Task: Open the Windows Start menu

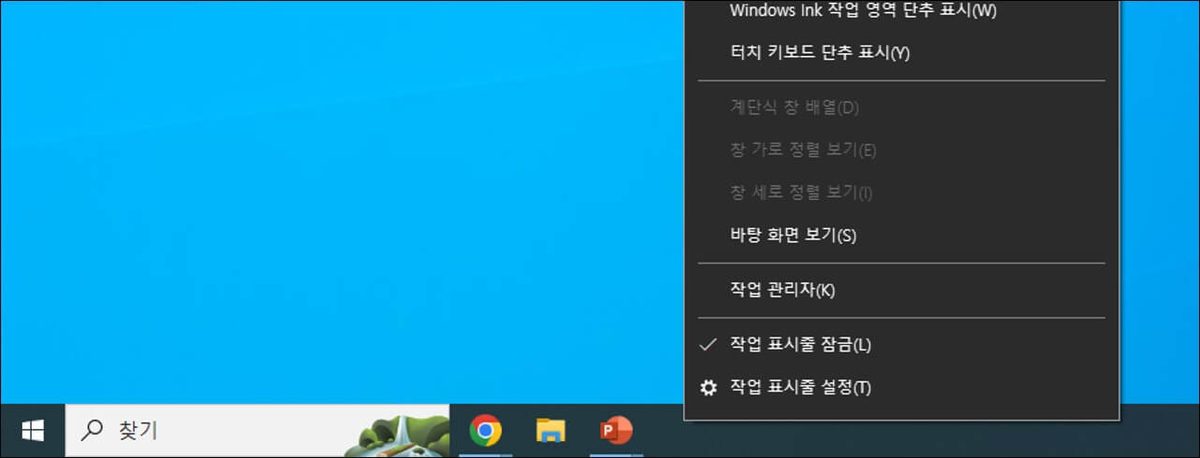Action: [33, 431]
